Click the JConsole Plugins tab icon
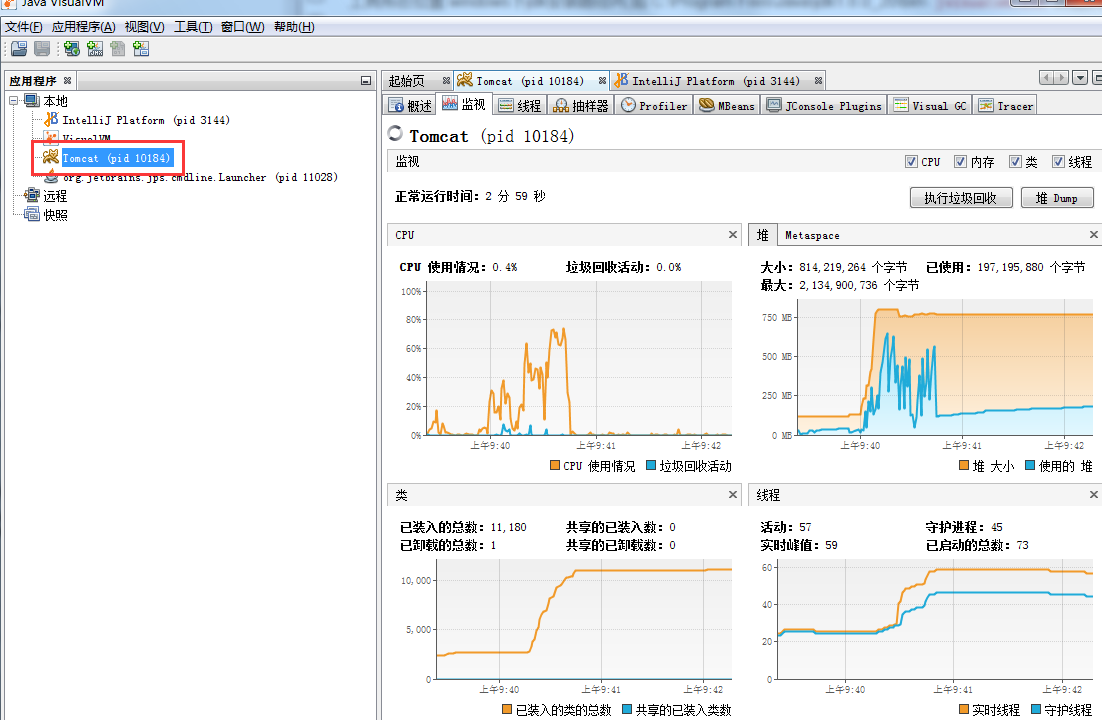This screenshot has width=1102, height=720. pyautogui.click(x=774, y=105)
